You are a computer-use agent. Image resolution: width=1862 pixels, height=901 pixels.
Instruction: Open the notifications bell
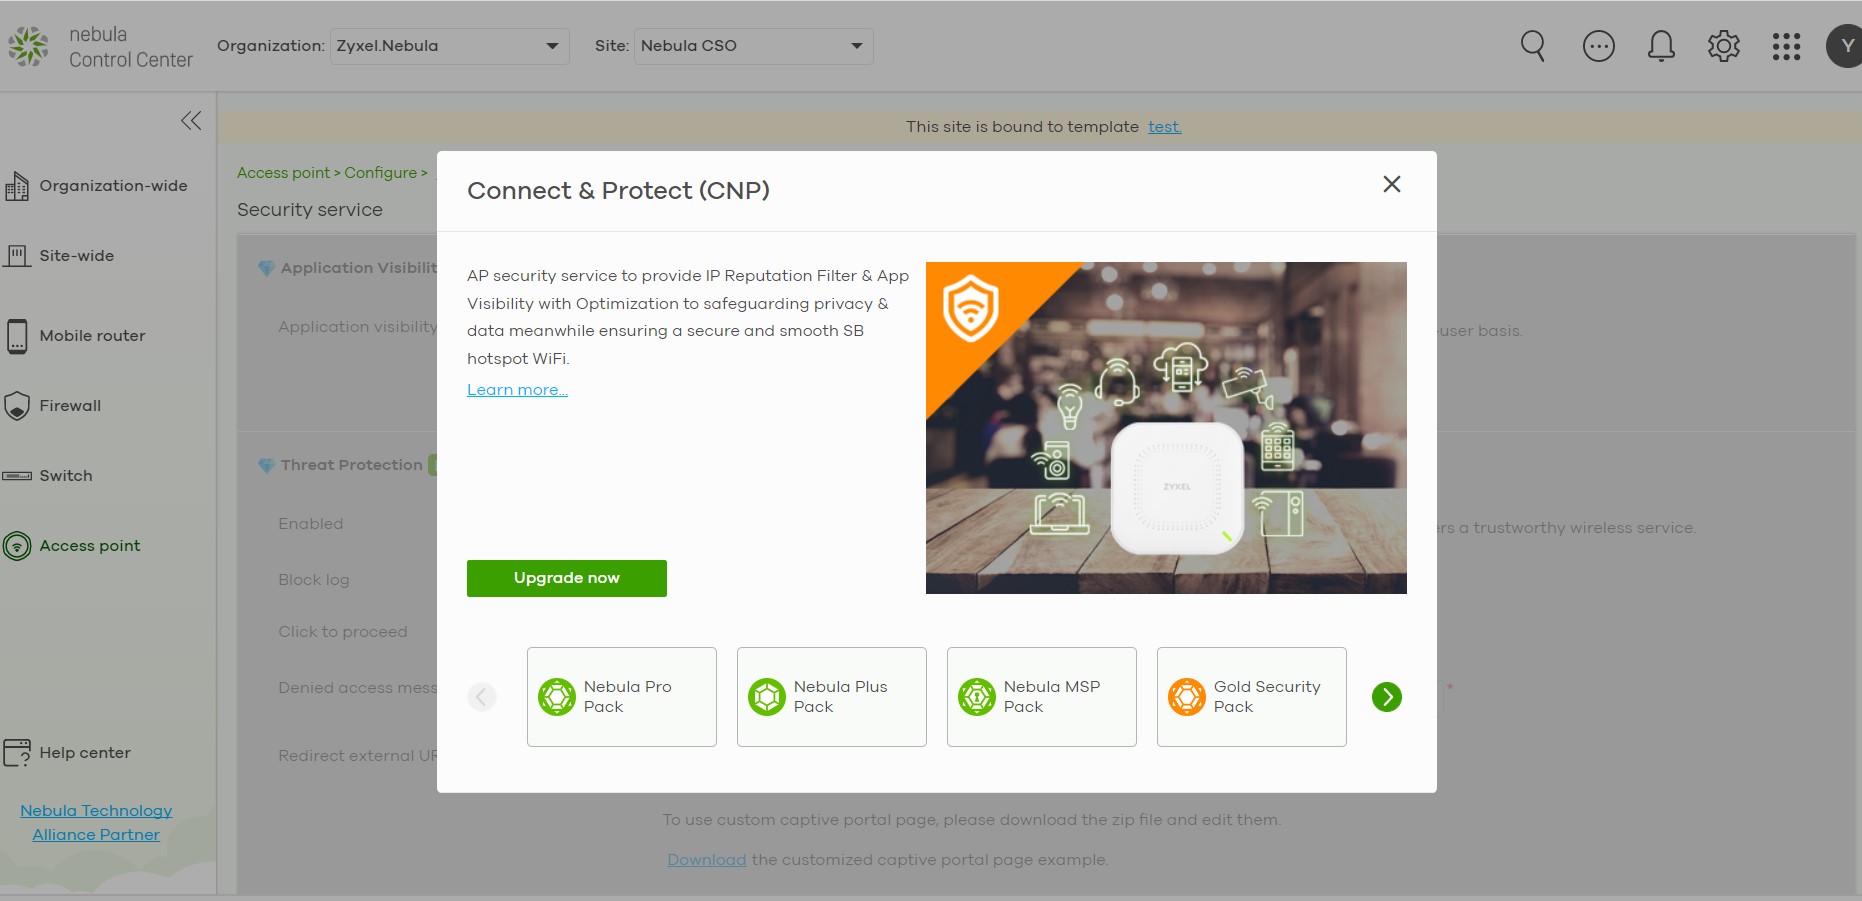pyautogui.click(x=1661, y=46)
